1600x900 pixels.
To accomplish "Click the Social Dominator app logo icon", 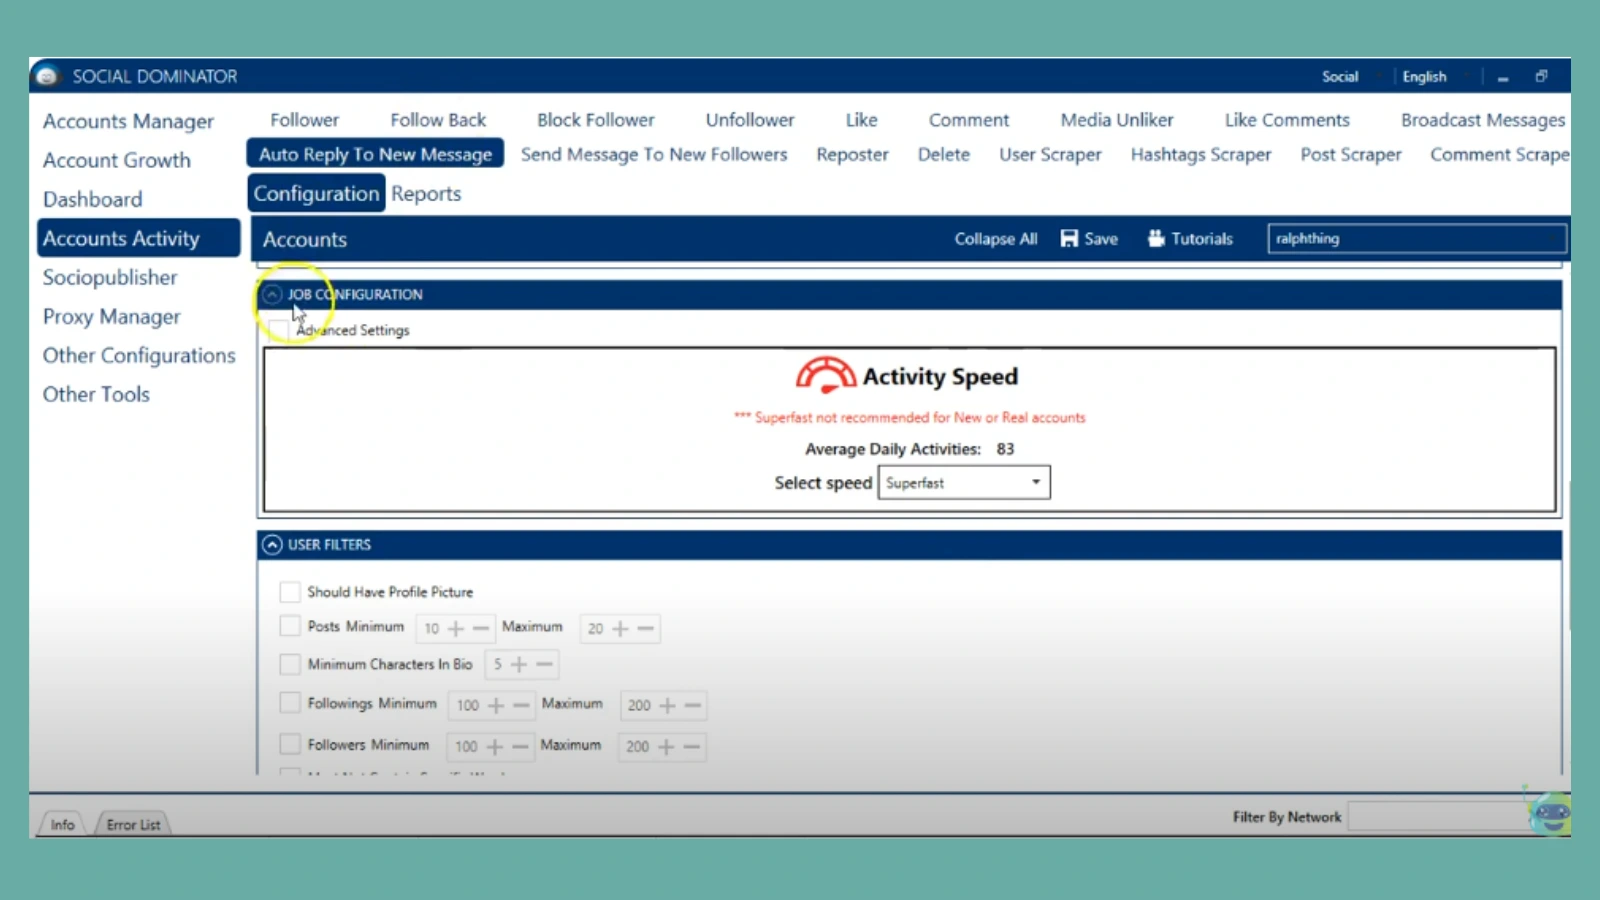I will click(46, 76).
